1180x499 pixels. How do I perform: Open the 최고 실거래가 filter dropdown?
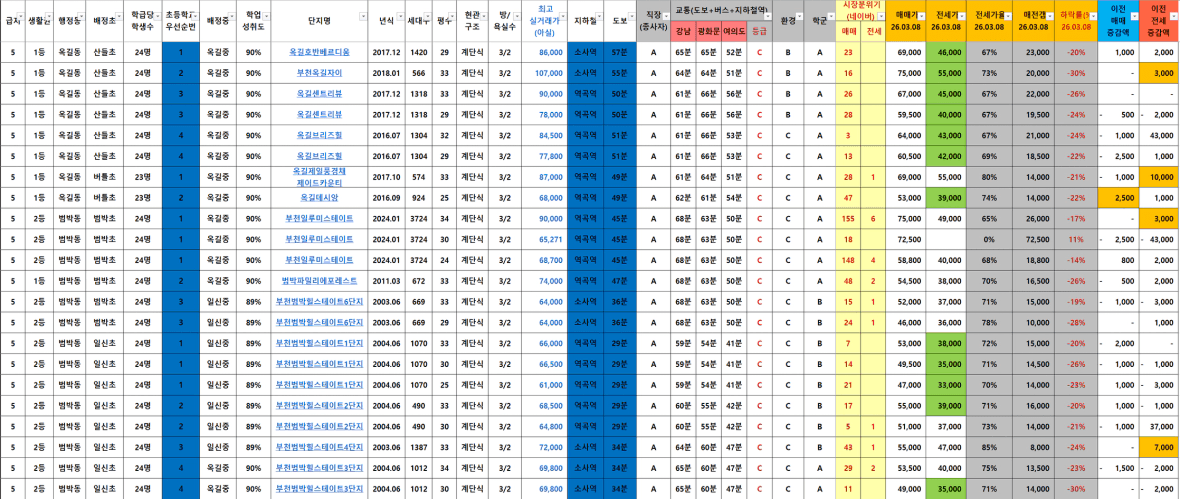coord(561,15)
